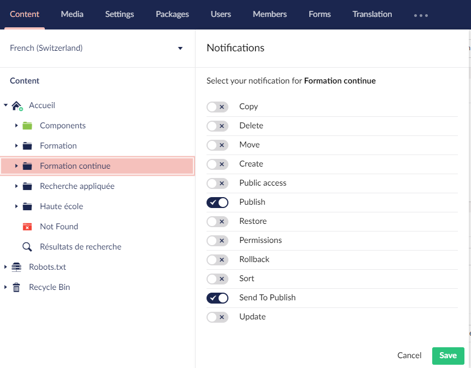Click the Formation folder icon
Image resolution: width=471 pixels, height=368 pixels.
pos(27,146)
